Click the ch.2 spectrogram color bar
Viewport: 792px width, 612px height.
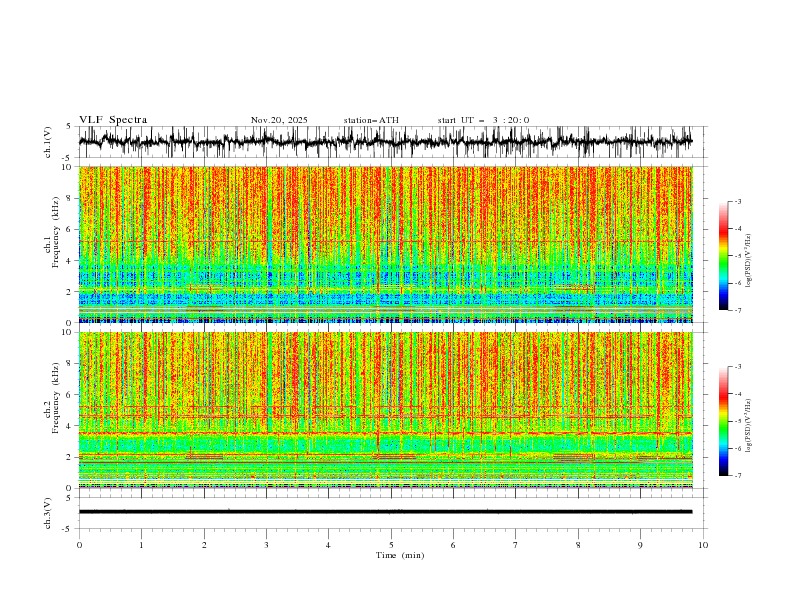(723, 421)
